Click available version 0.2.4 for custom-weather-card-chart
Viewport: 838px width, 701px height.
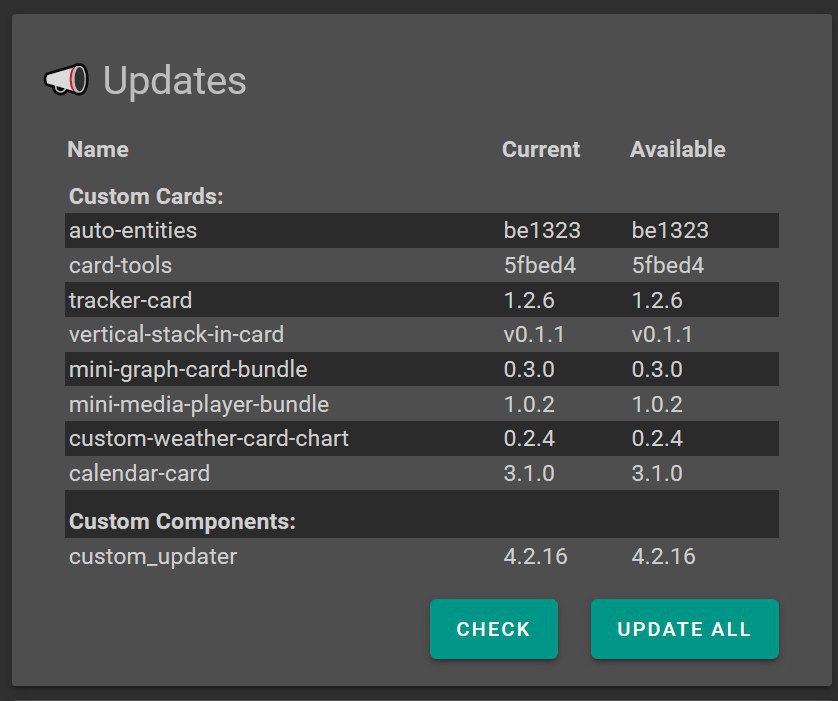click(x=657, y=439)
